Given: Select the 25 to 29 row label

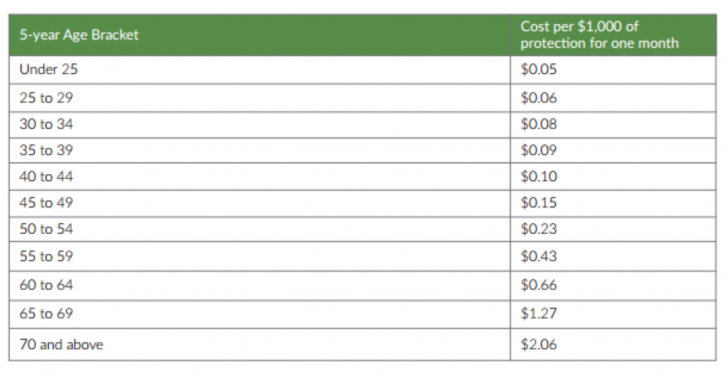Looking at the screenshot, I should (46, 98).
